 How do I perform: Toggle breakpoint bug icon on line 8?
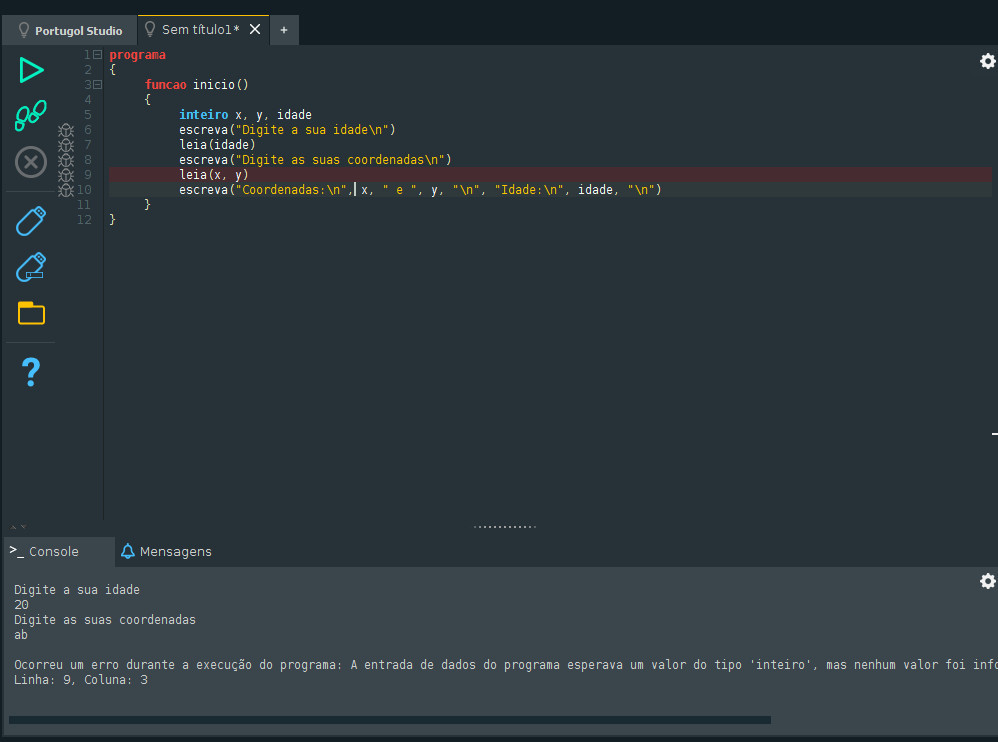coord(66,160)
